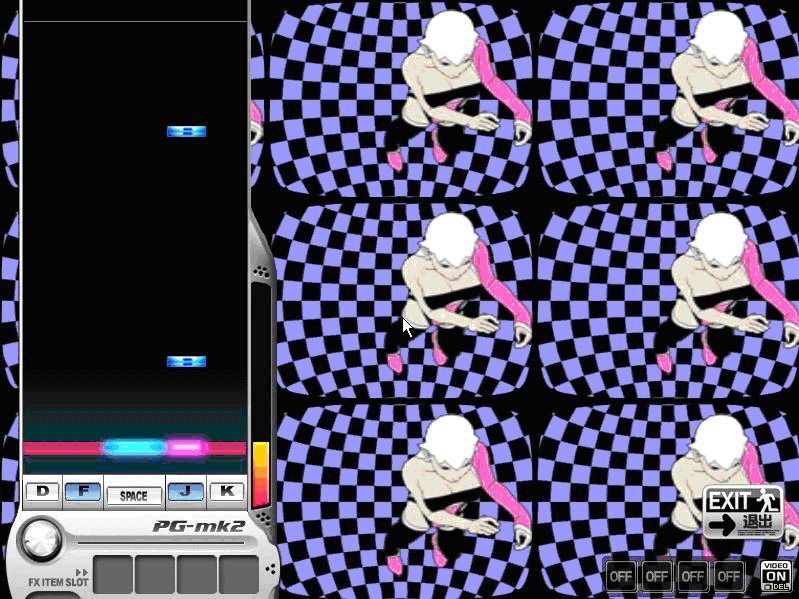Image resolution: width=799 pixels, height=599 pixels.
Task: Click the horizontal slider bar below PG-mk2
Action: tap(160, 542)
